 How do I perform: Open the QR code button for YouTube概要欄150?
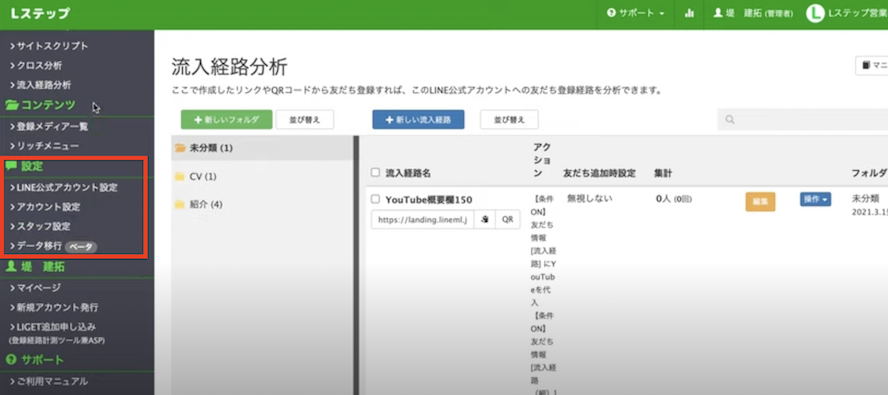(507, 219)
